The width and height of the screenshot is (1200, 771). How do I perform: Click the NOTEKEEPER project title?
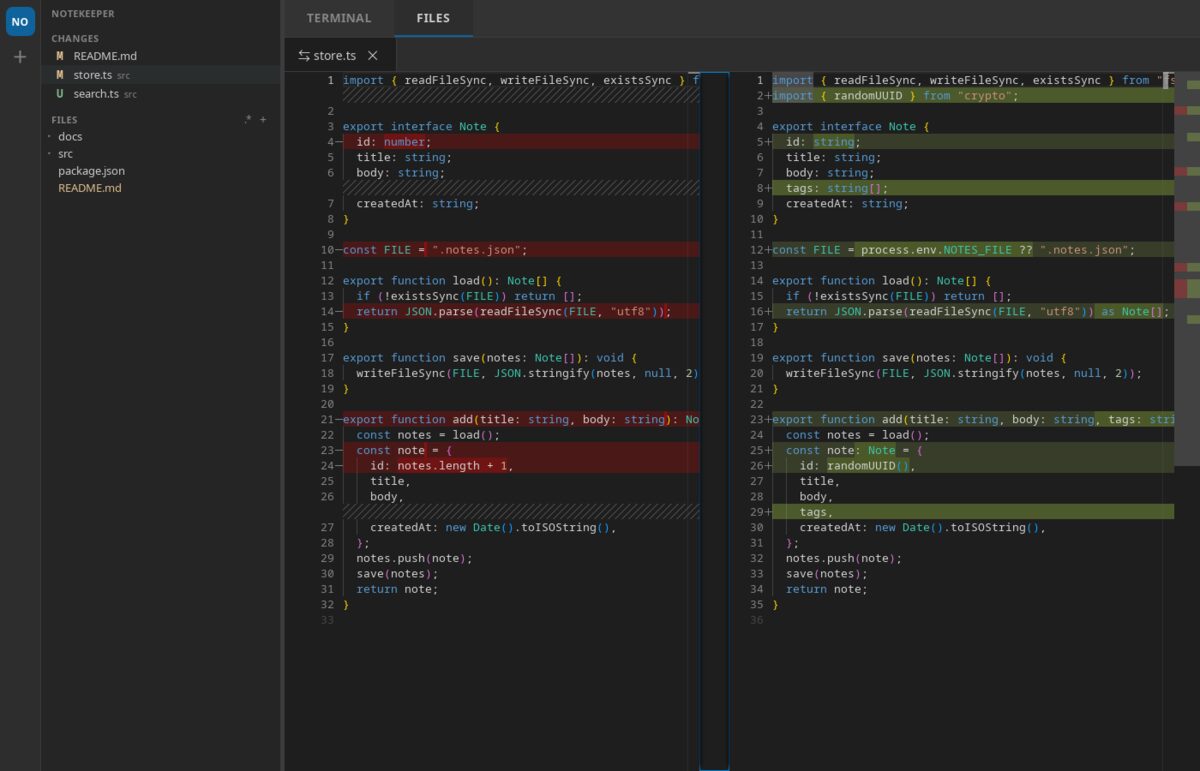[83, 14]
